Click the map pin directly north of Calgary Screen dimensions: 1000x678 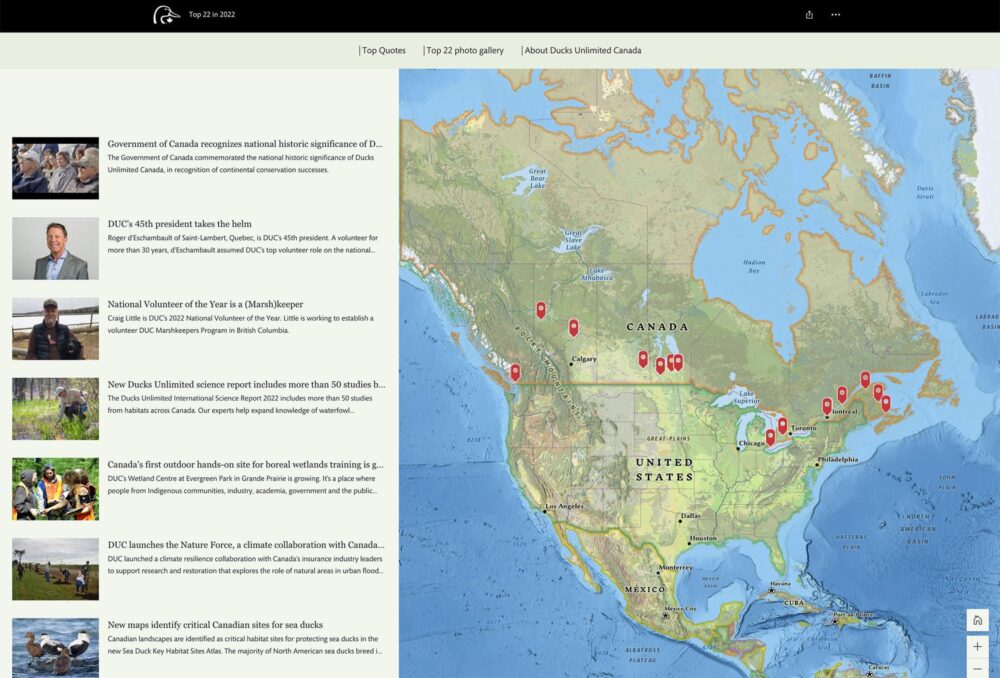click(x=573, y=327)
